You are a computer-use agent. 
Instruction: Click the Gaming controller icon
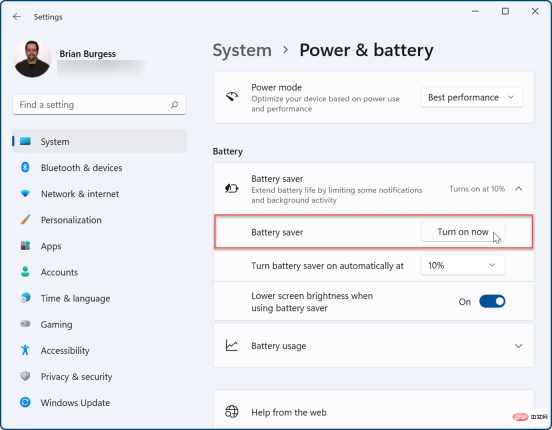(x=25, y=324)
